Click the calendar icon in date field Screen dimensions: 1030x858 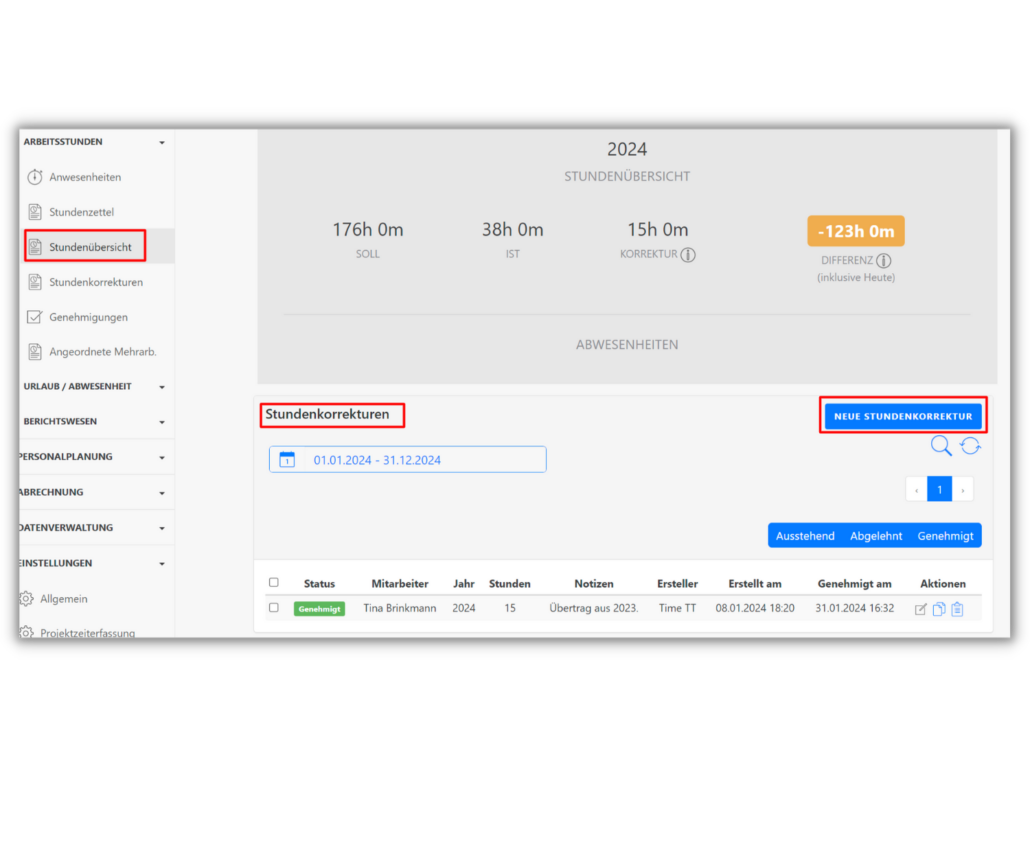pyautogui.click(x=287, y=460)
